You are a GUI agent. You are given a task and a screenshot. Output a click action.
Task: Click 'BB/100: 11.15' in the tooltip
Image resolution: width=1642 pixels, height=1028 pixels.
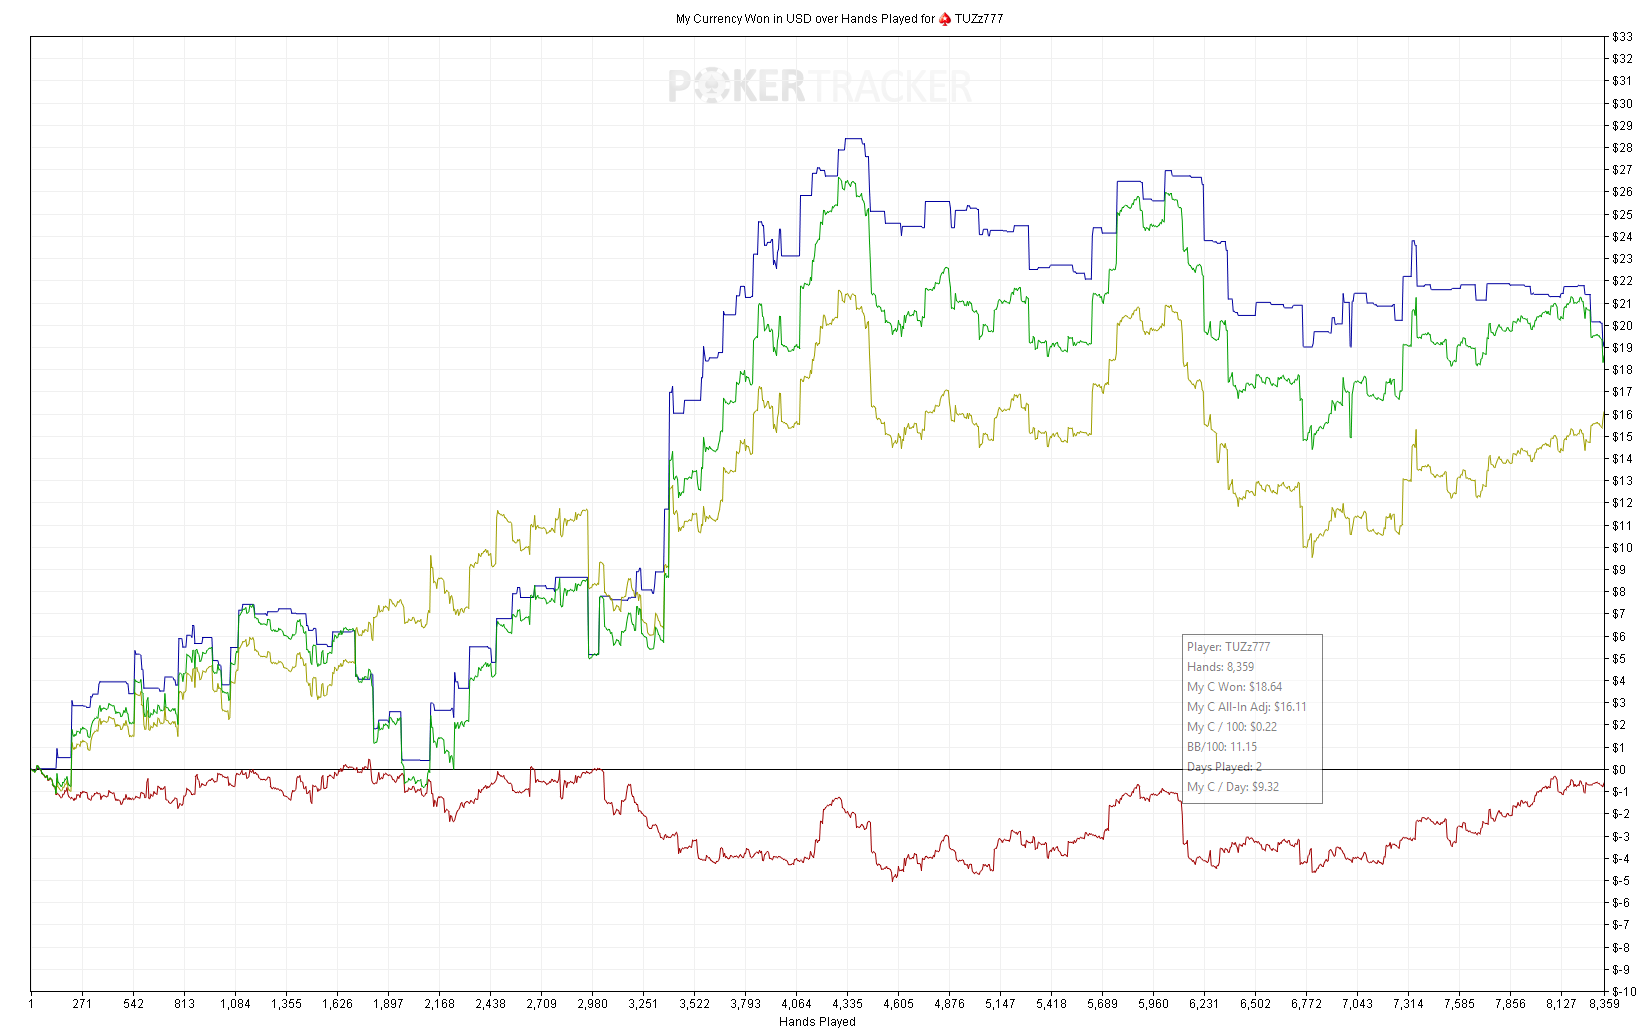[x=1222, y=747]
